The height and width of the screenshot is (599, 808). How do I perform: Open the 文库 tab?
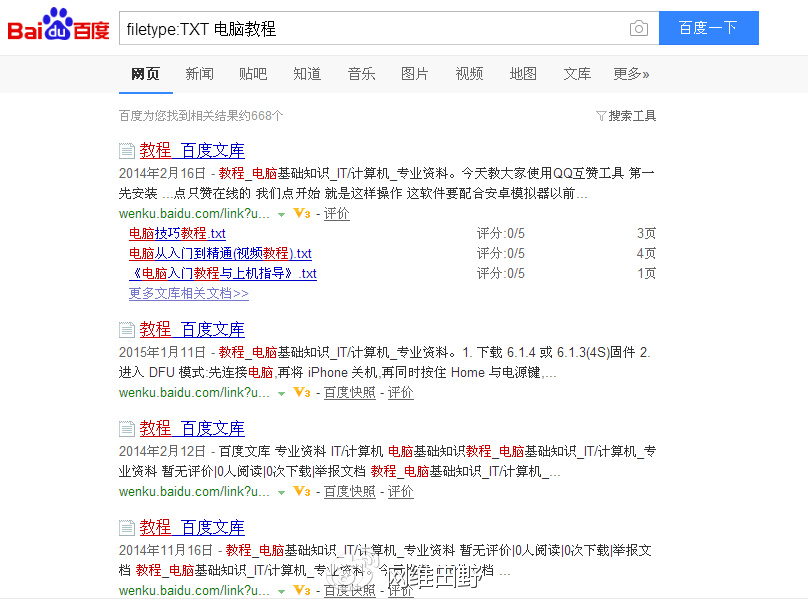(577, 74)
